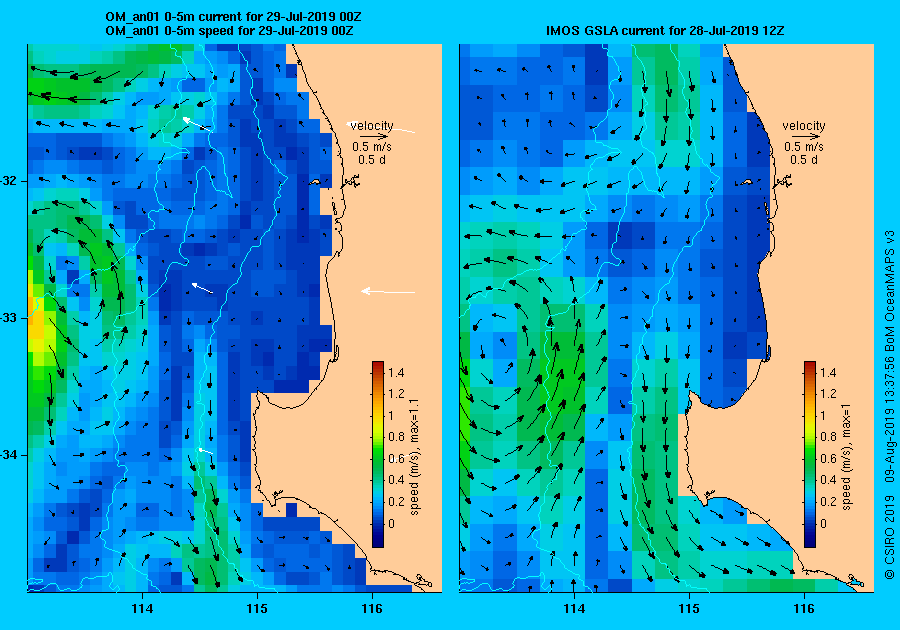Click the left color bar label 'speed (m/s), max=1.1'
Screen dimensions: 900x630
click(414, 456)
